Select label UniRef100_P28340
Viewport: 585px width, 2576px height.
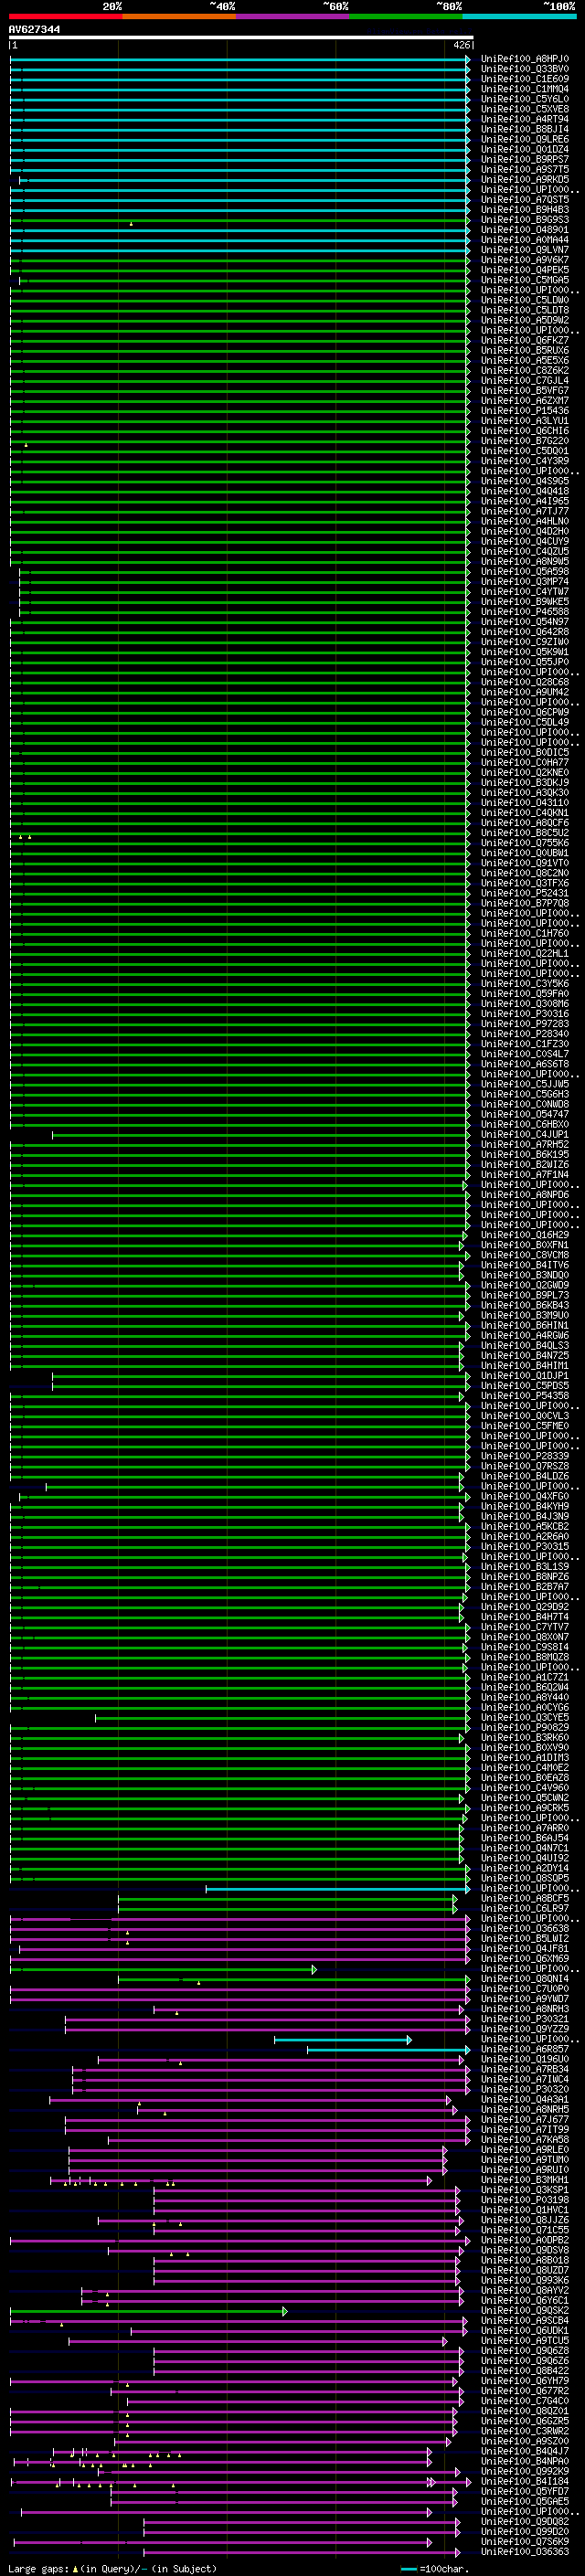[x=525, y=1034]
